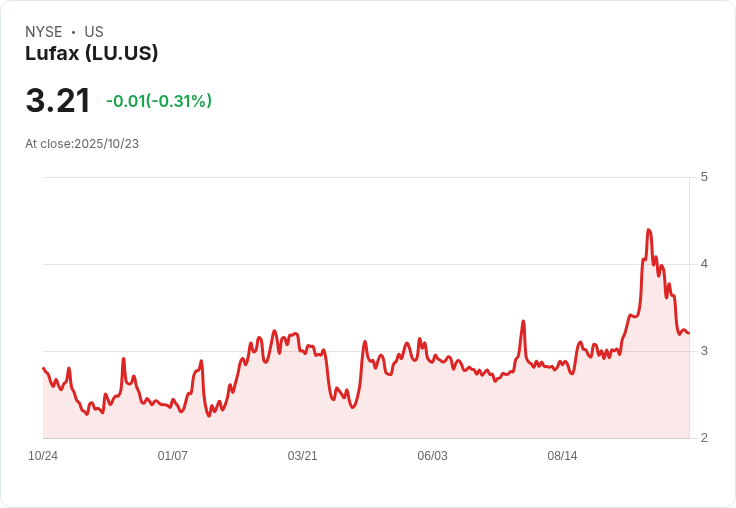Click the 4 price axis label

[x=704, y=264]
